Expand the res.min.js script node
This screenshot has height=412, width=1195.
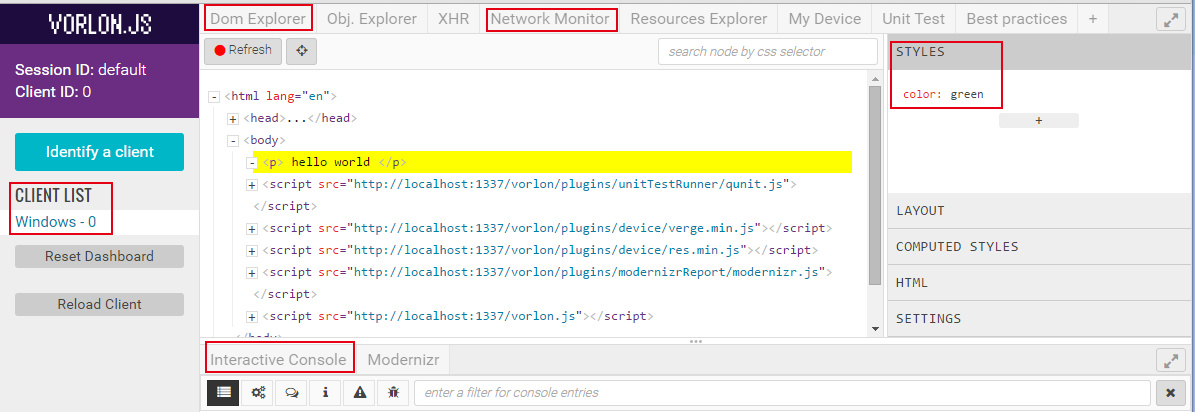pyautogui.click(x=252, y=250)
